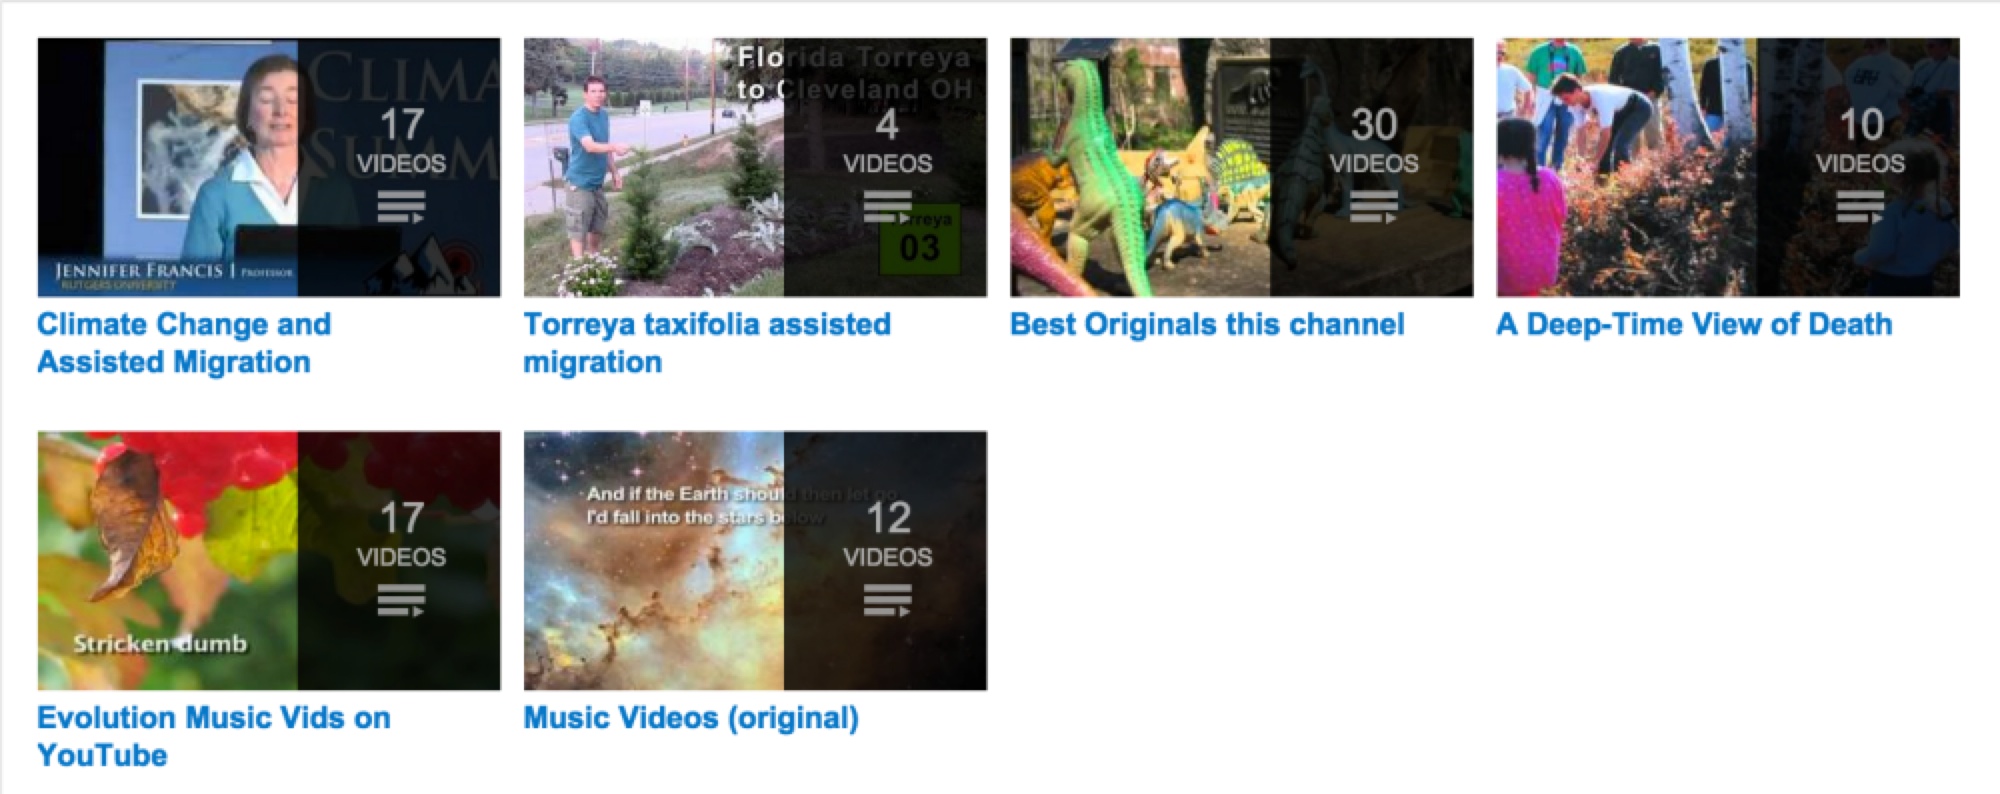Image resolution: width=2000 pixels, height=794 pixels.
Task: Select nebula Music Videos thumbnail
Action: pyautogui.click(x=755, y=560)
